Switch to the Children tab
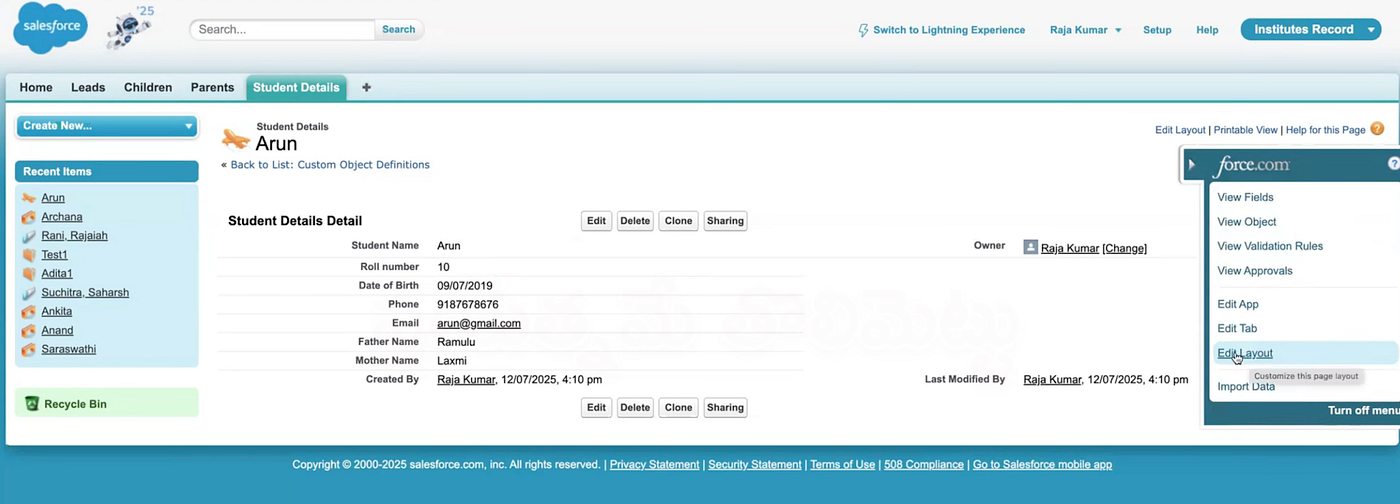Screen dimensions: 1400x504 (x=148, y=88)
